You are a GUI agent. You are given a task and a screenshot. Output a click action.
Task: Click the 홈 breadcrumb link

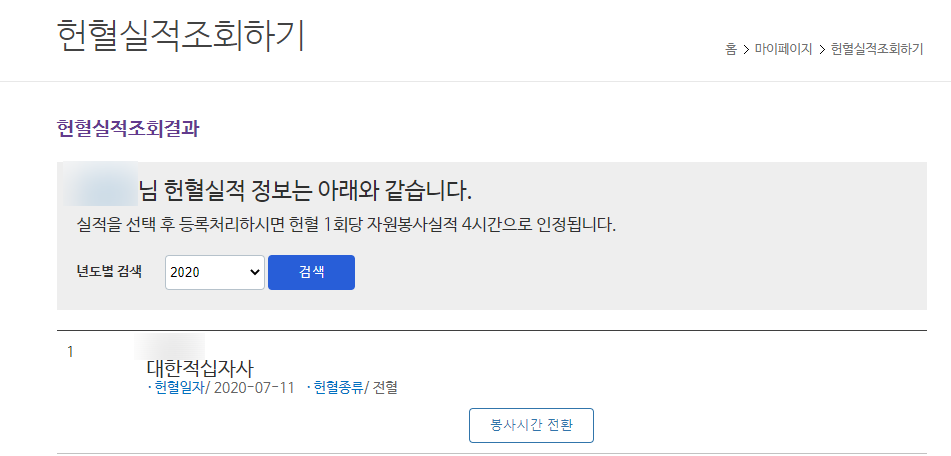pyautogui.click(x=731, y=49)
